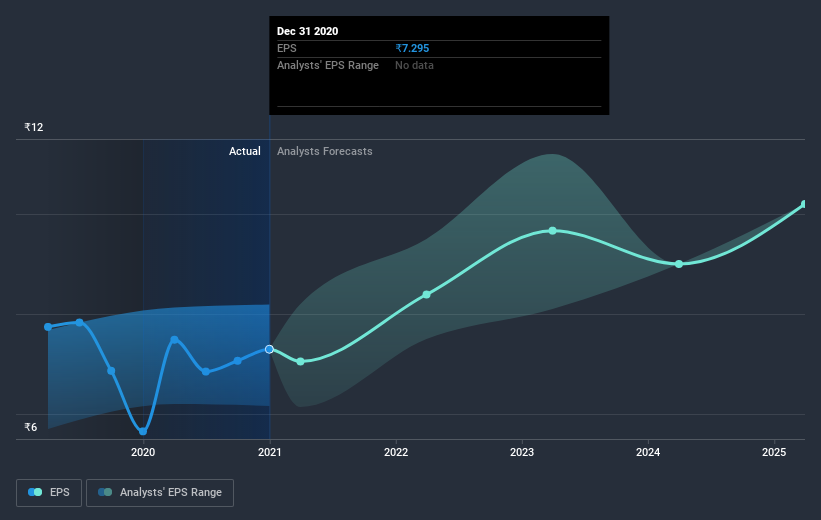Click the ₹7.295 EPS value in tooltip

point(412,48)
